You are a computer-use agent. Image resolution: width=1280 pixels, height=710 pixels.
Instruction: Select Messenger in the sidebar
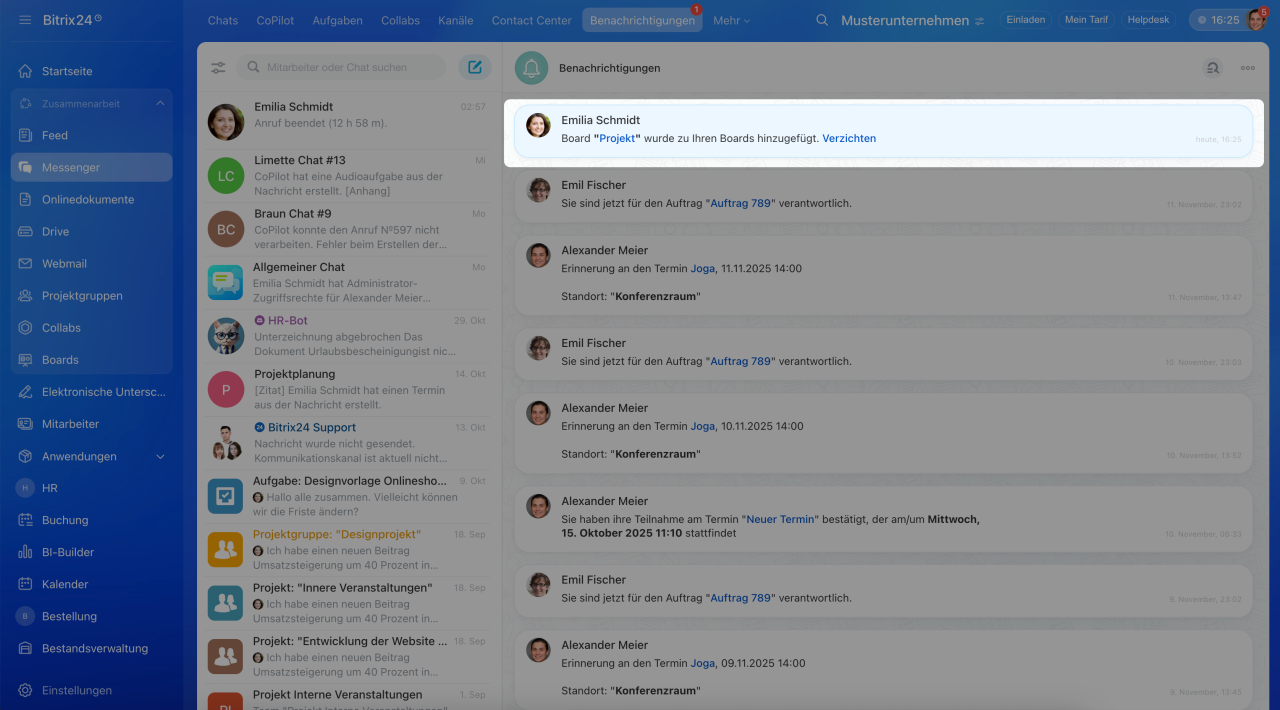point(91,168)
